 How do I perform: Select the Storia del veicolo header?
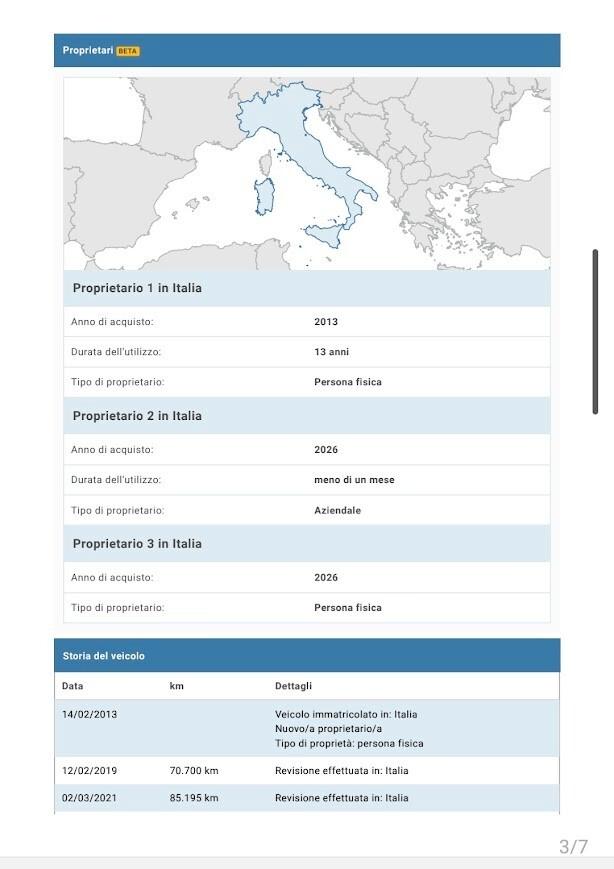[x=104, y=656]
